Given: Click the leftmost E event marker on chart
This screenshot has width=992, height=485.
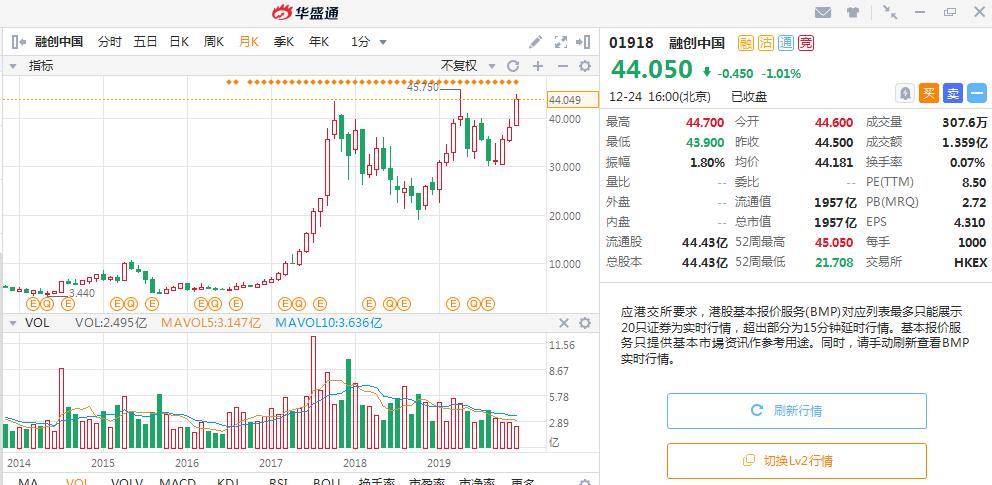Looking at the screenshot, I should pos(32,304).
